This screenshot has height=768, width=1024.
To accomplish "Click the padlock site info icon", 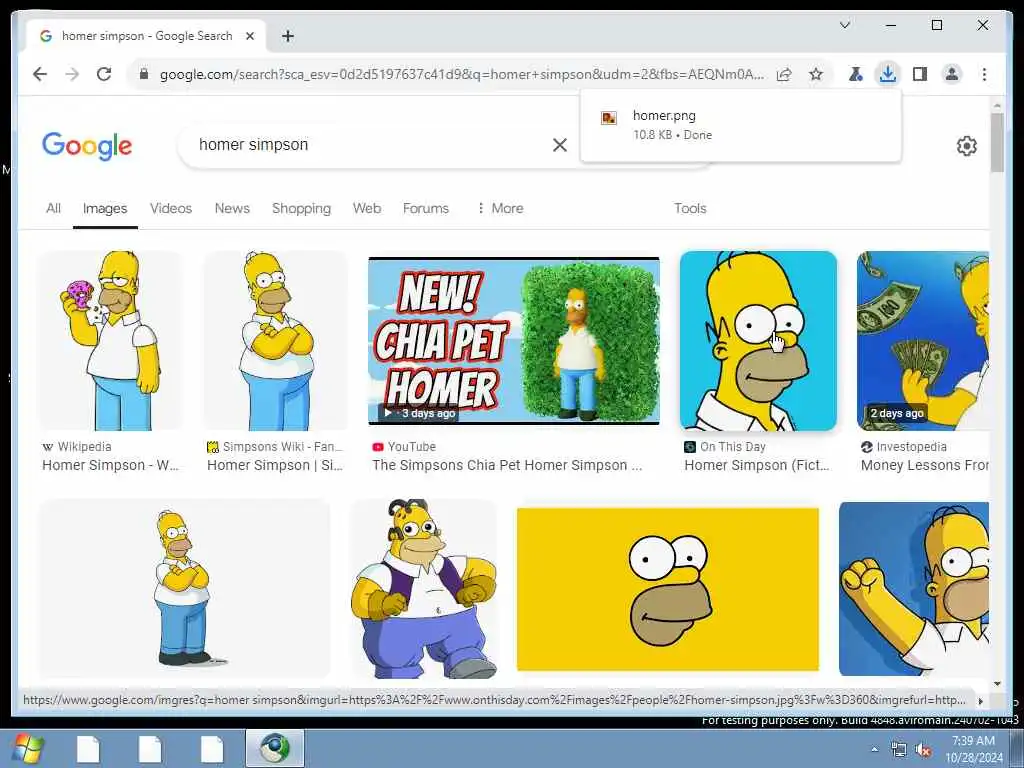I will click(x=144, y=74).
